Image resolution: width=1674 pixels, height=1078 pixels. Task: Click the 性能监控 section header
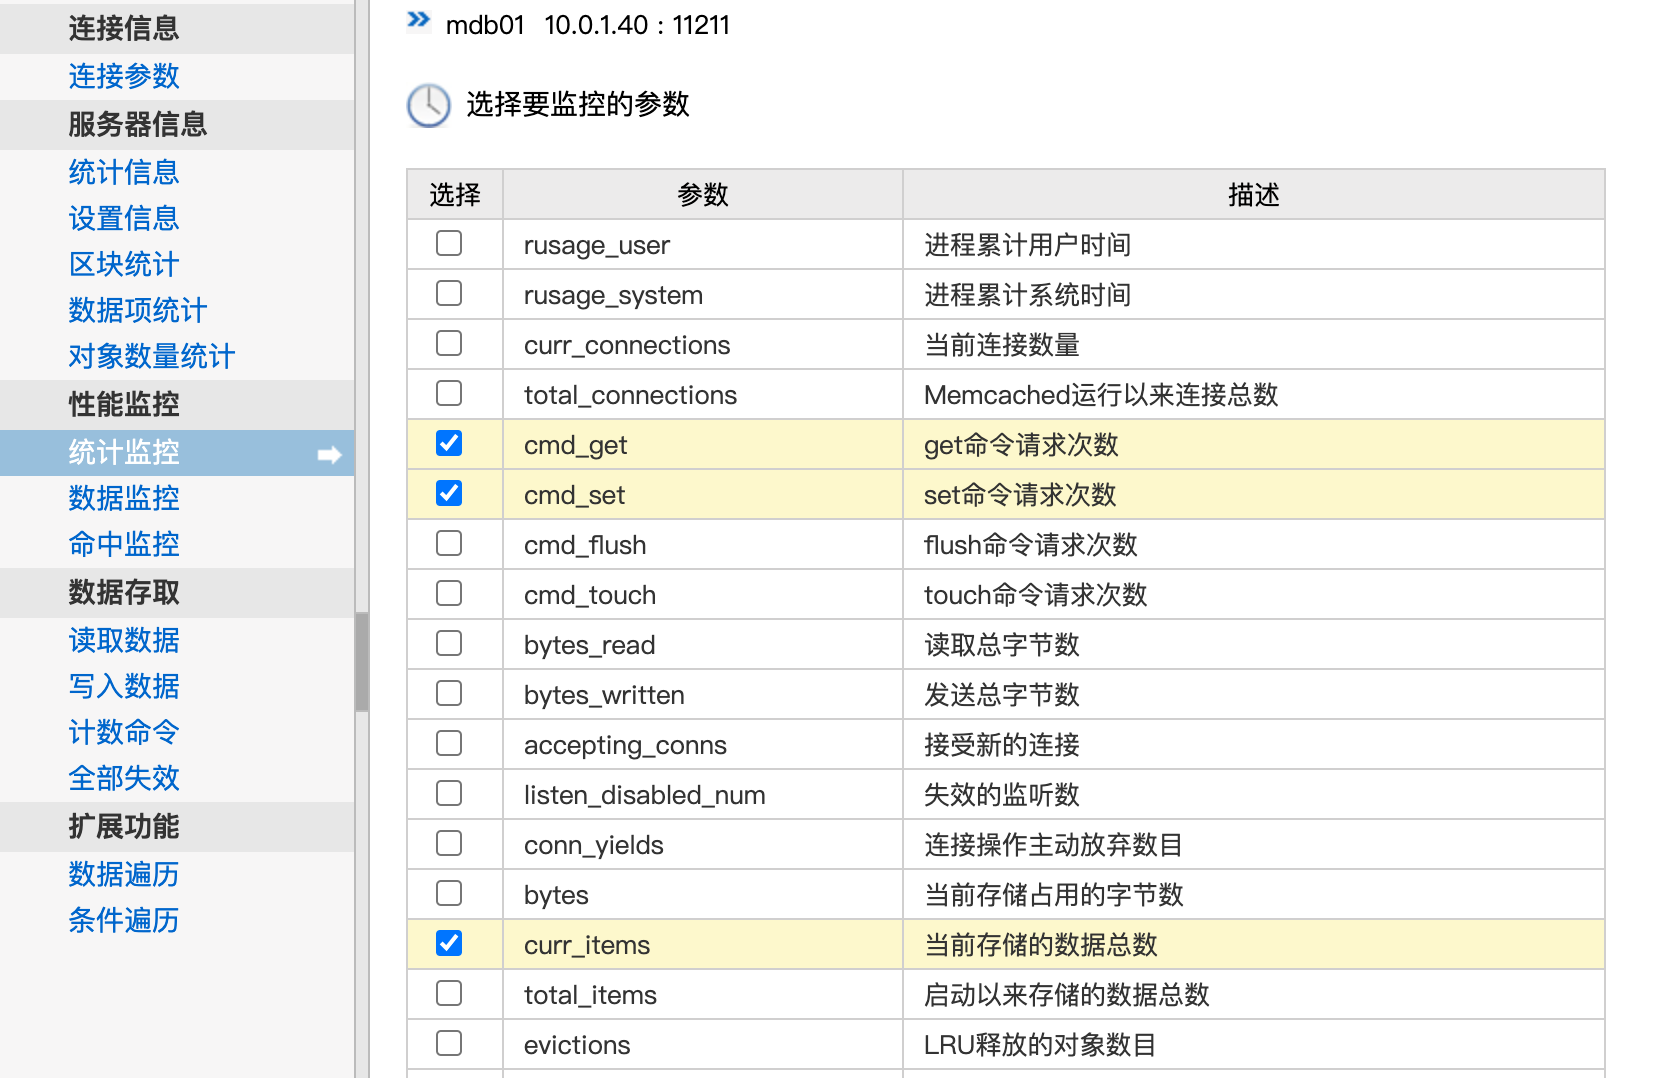pos(177,404)
